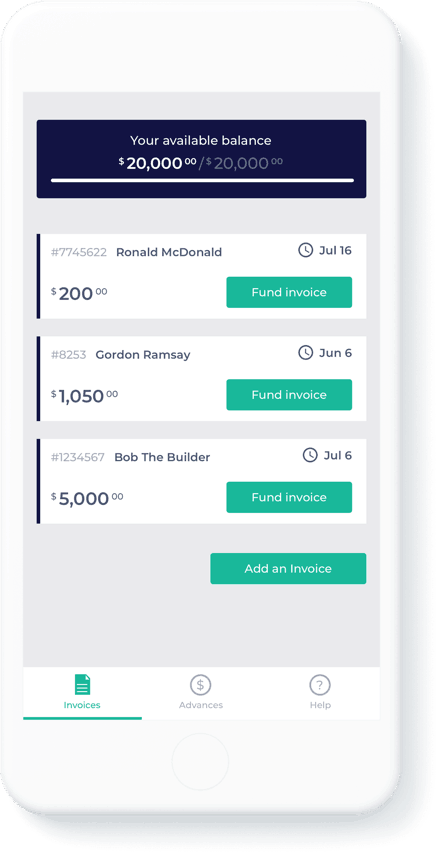Open Advances via dollar icon
436x852 pixels.
click(201, 685)
